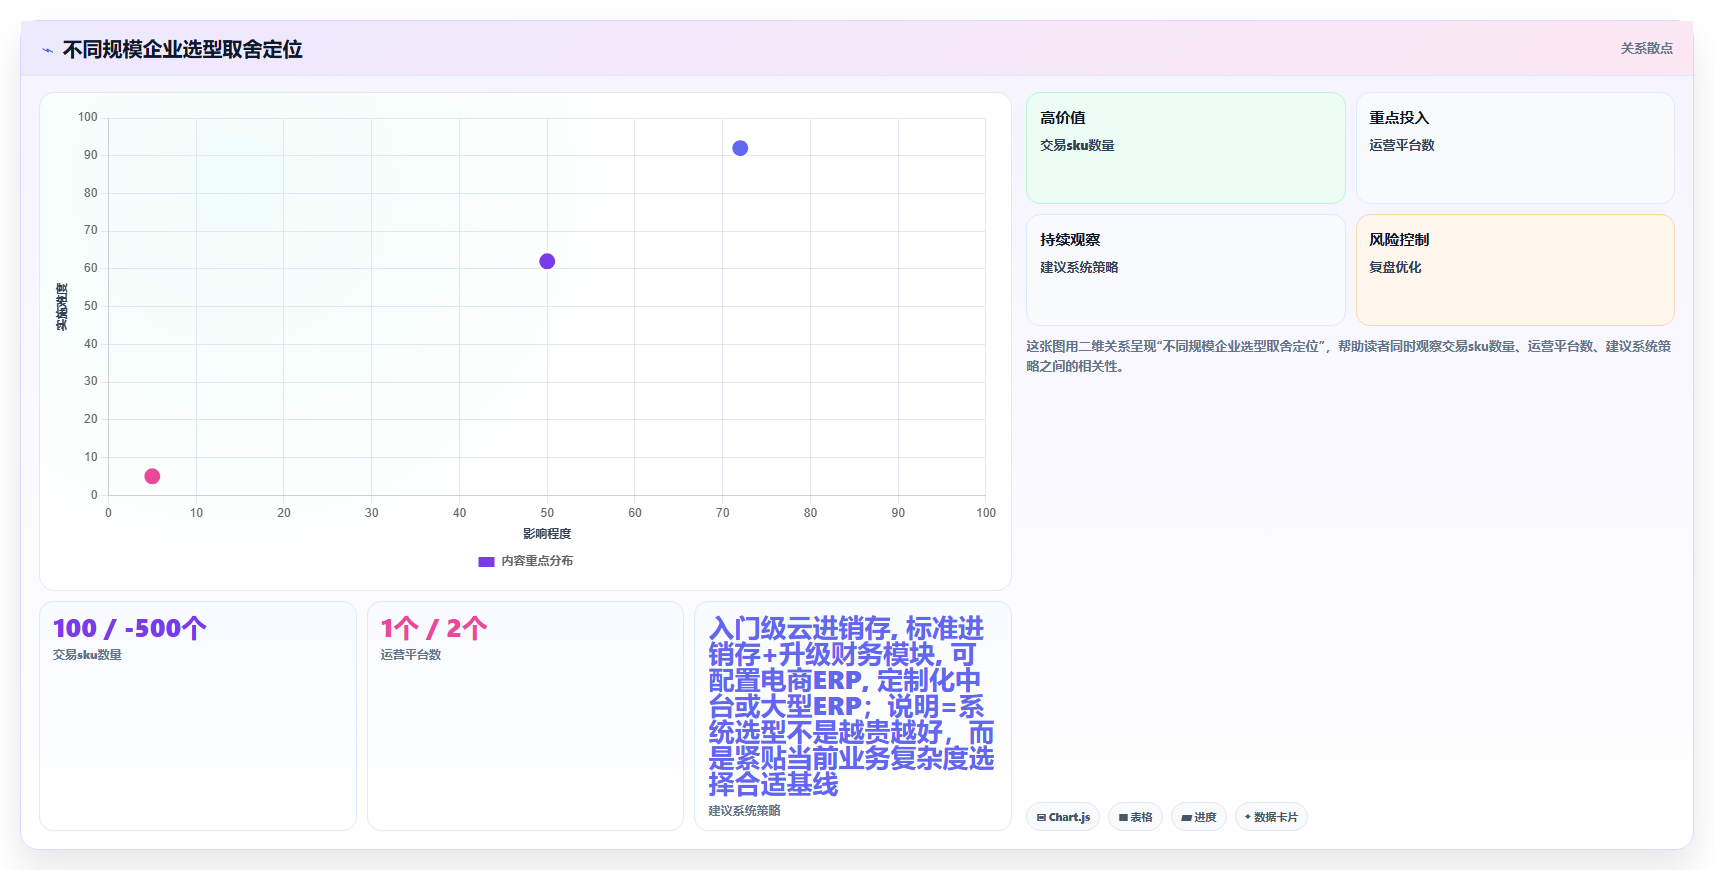The width and height of the screenshot is (1714, 870).
Task: Click the page title 不同规模企业选型取舍定位
Action: [183, 49]
